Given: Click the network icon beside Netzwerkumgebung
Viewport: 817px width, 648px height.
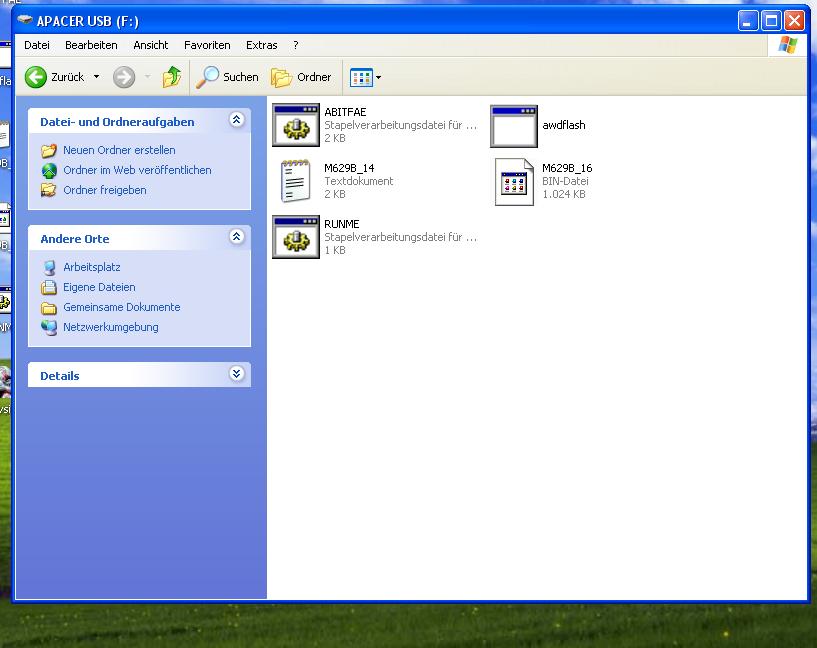Looking at the screenshot, I should click(x=49, y=327).
